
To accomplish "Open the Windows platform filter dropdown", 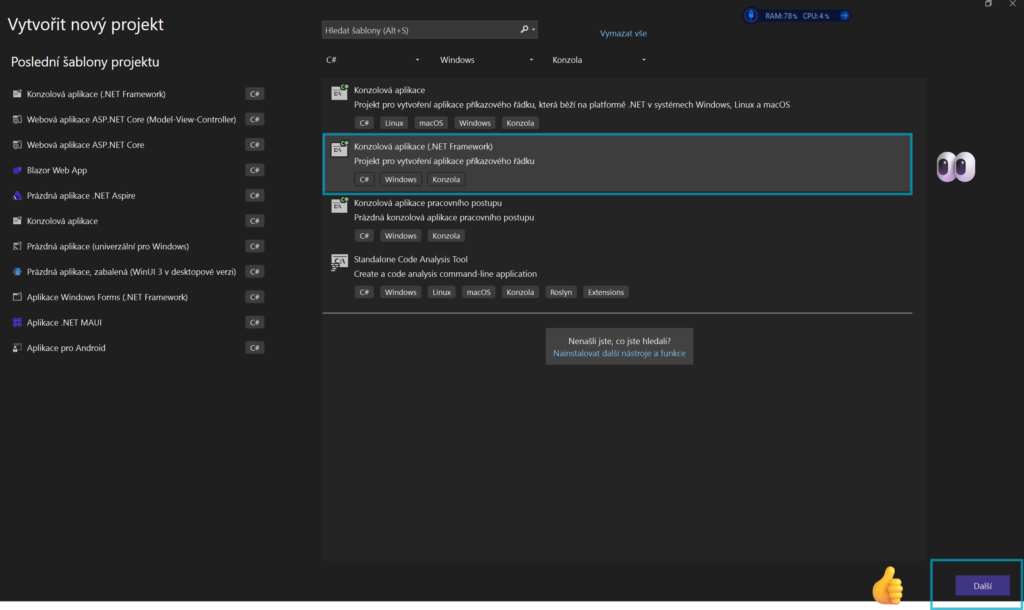I will coord(486,60).
